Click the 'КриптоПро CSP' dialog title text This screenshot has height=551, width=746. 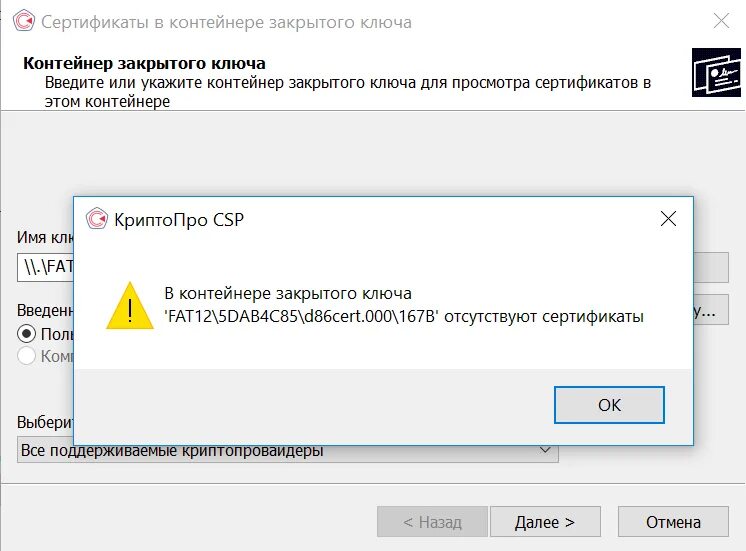[x=179, y=219]
